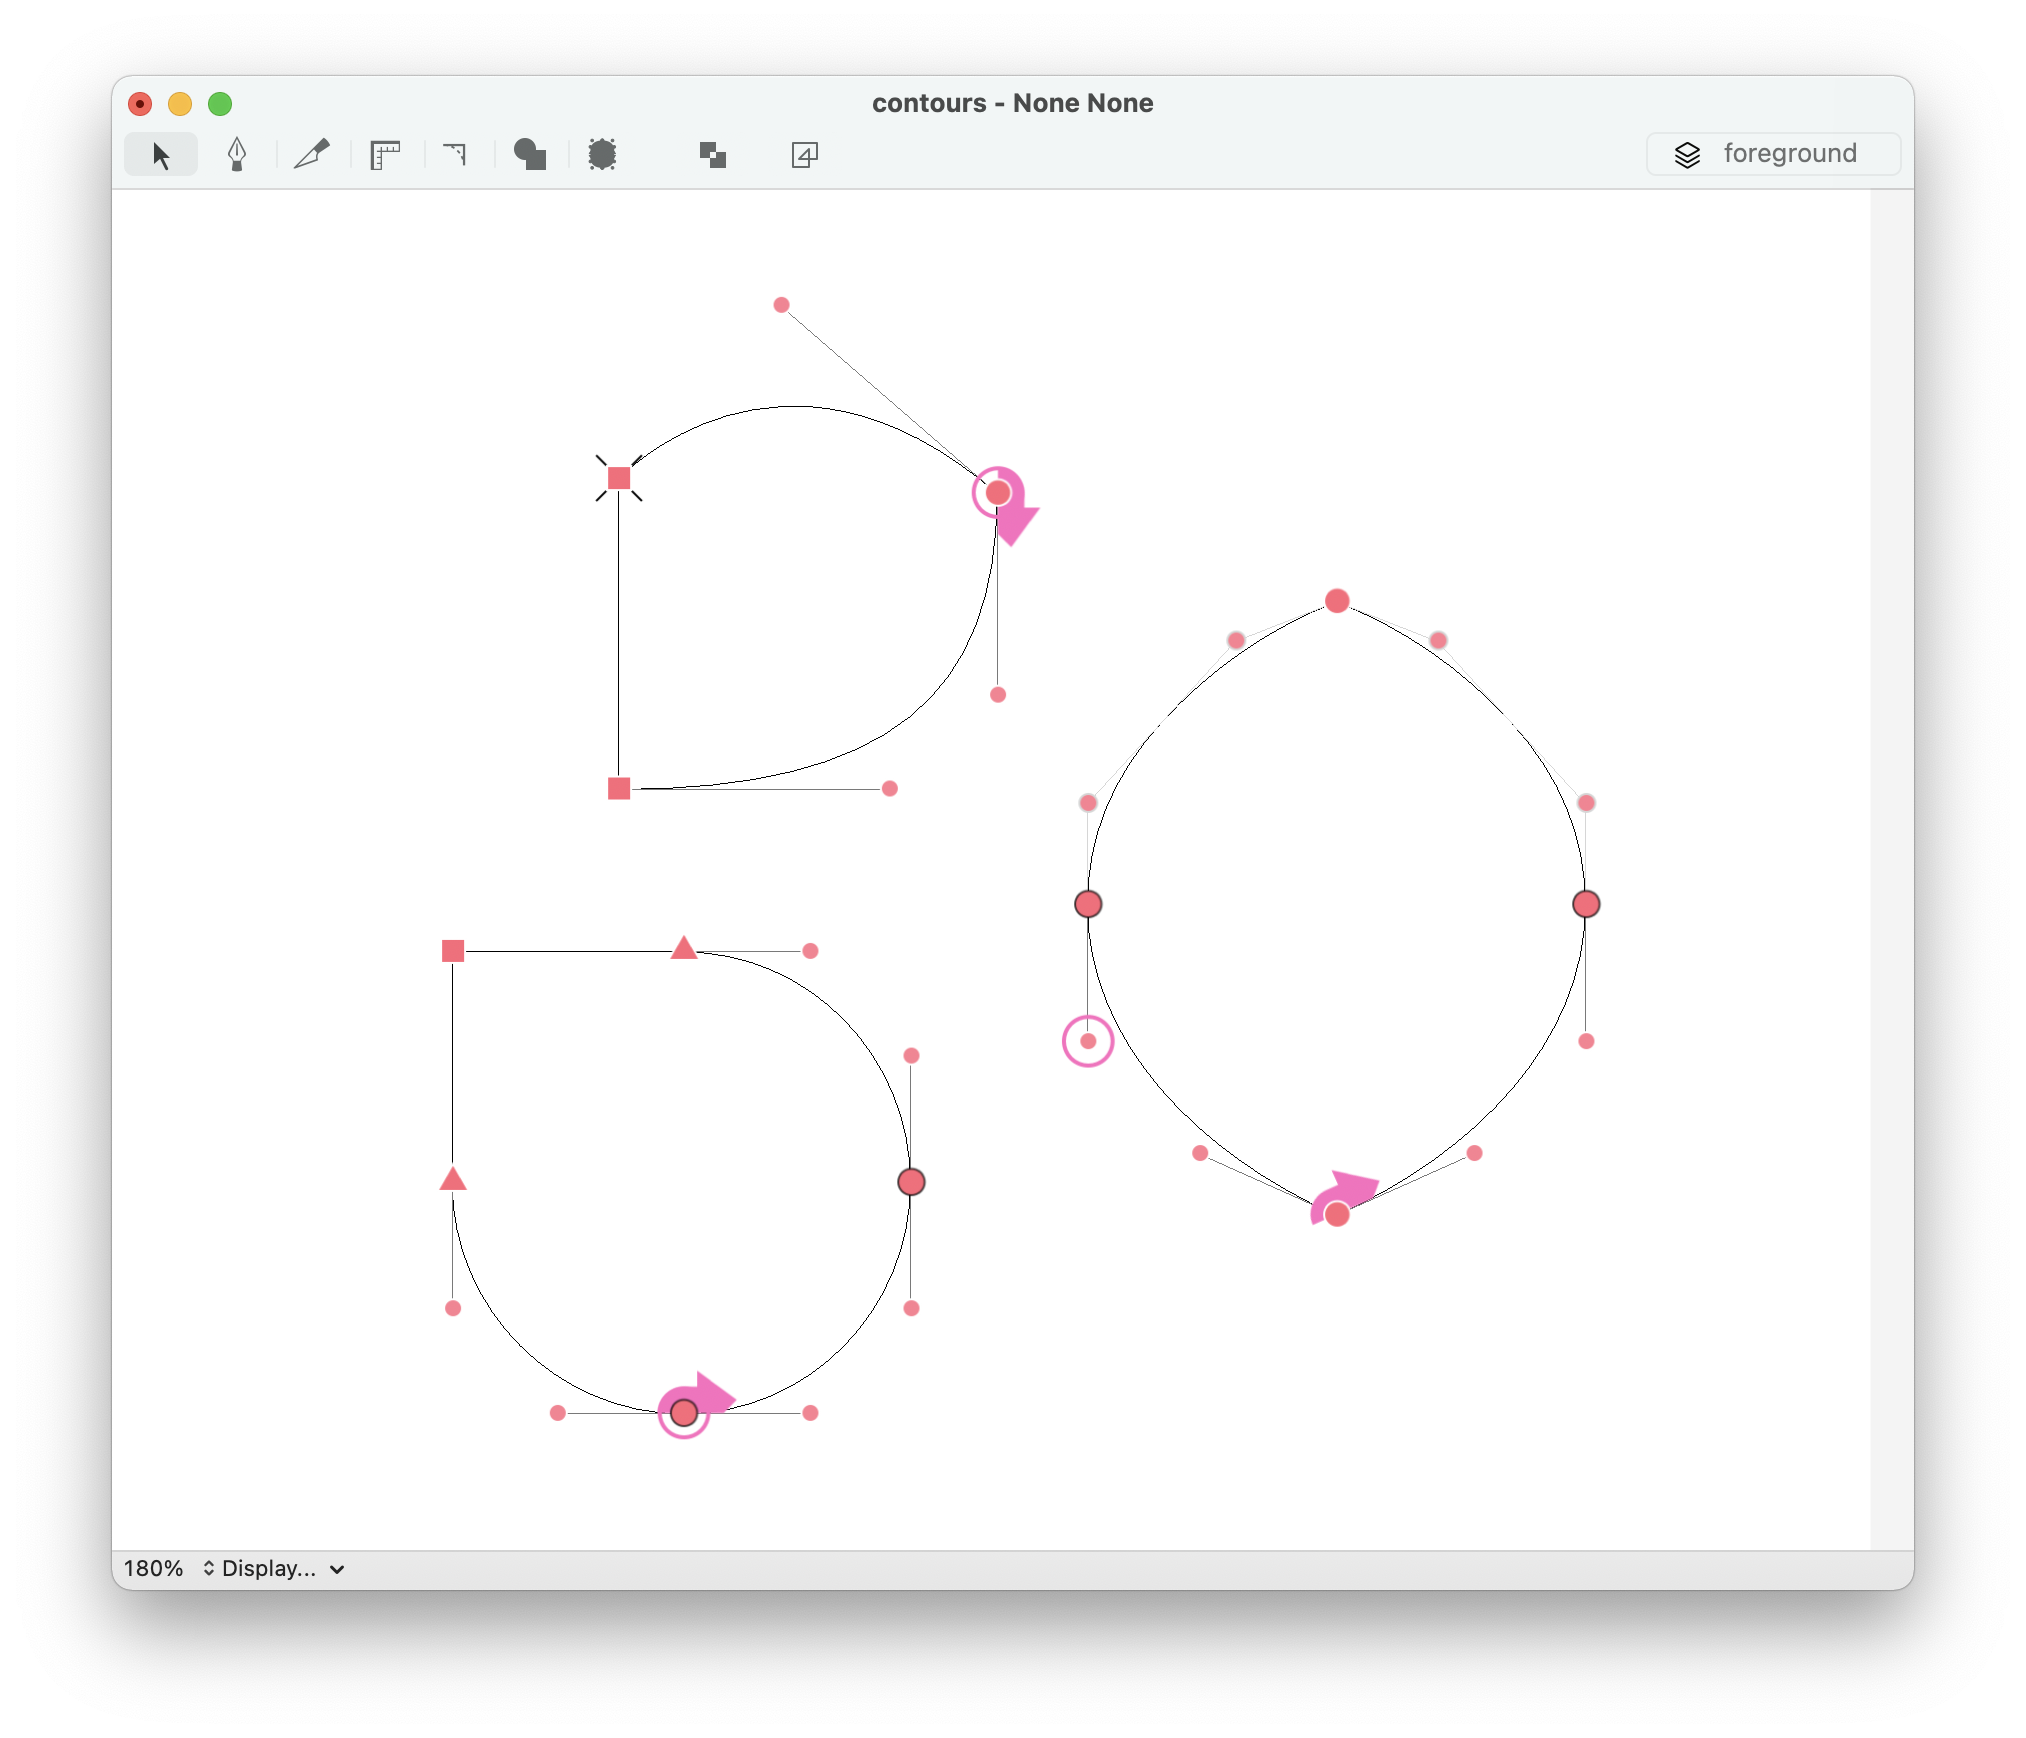Click the circled smooth point with downward arrow
The image size is (2026, 1738).
pos(998,493)
